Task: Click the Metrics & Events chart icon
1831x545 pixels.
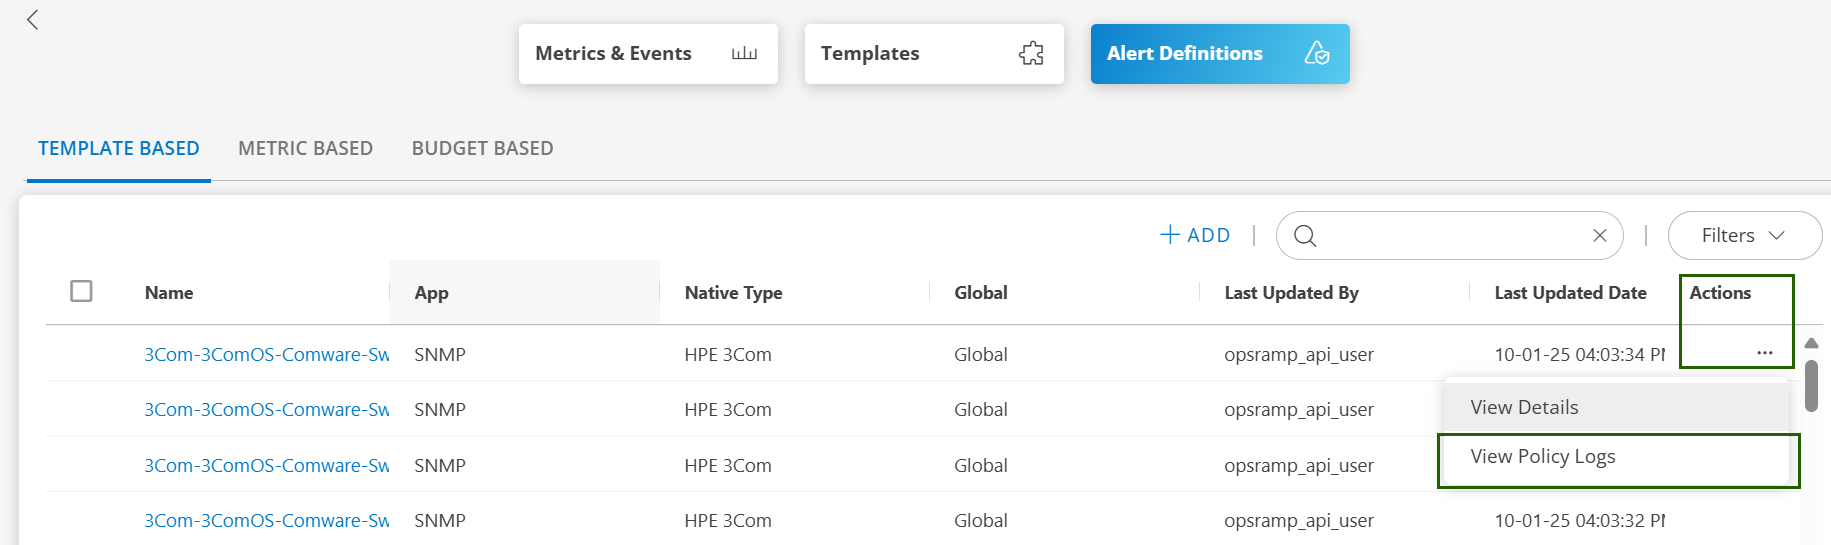Action: pos(744,54)
